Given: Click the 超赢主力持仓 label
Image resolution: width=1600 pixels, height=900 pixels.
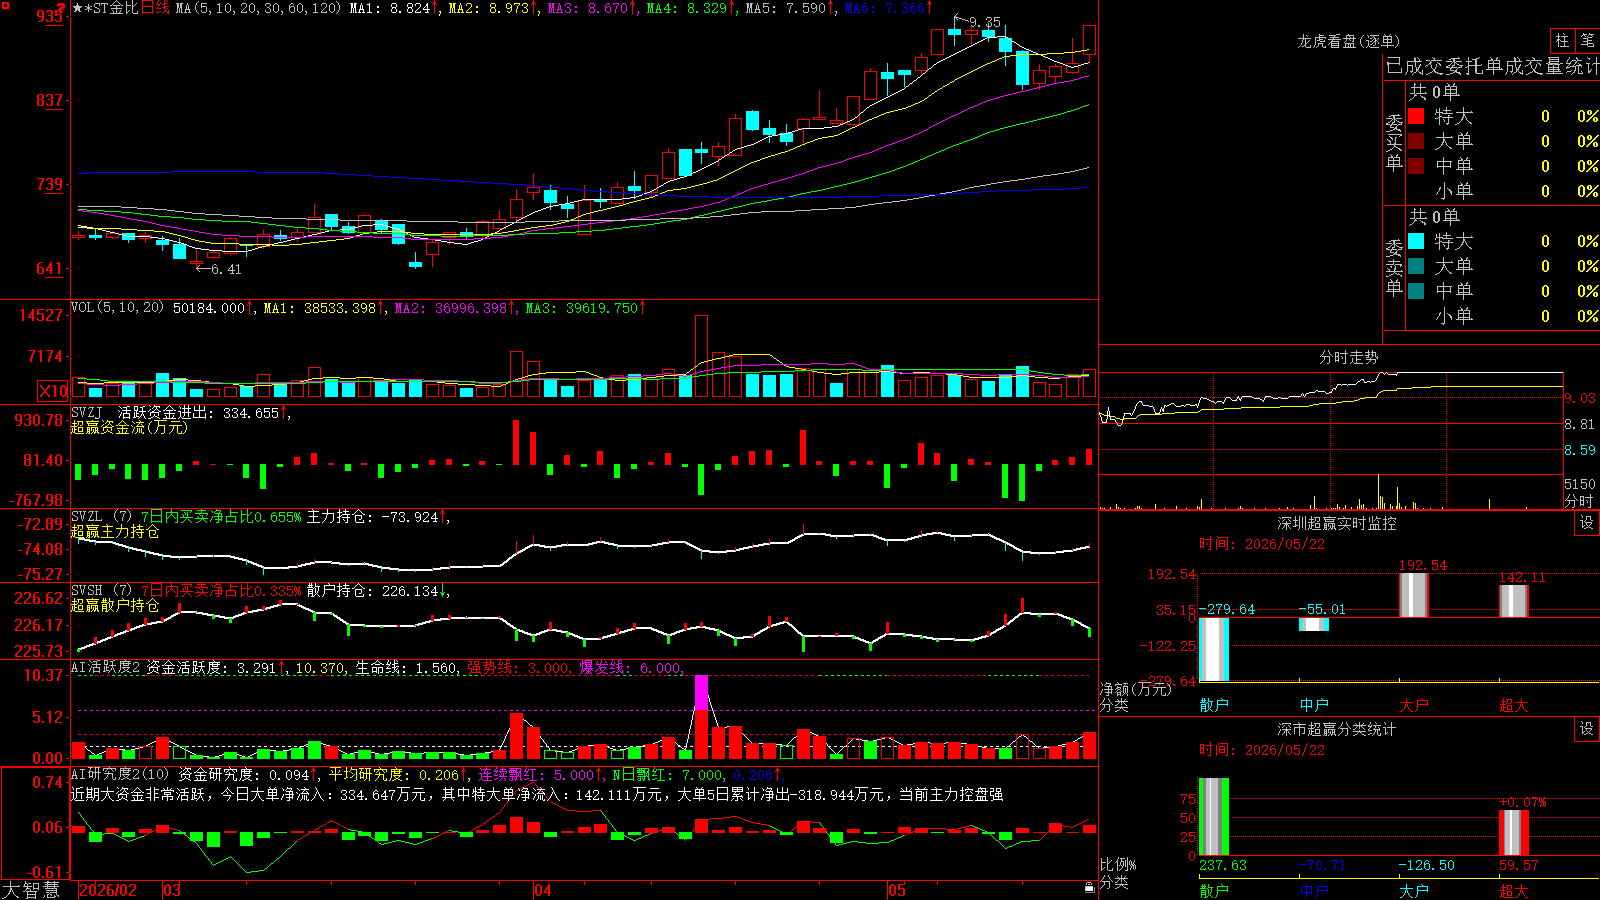Looking at the screenshot, I should (115, 531).
